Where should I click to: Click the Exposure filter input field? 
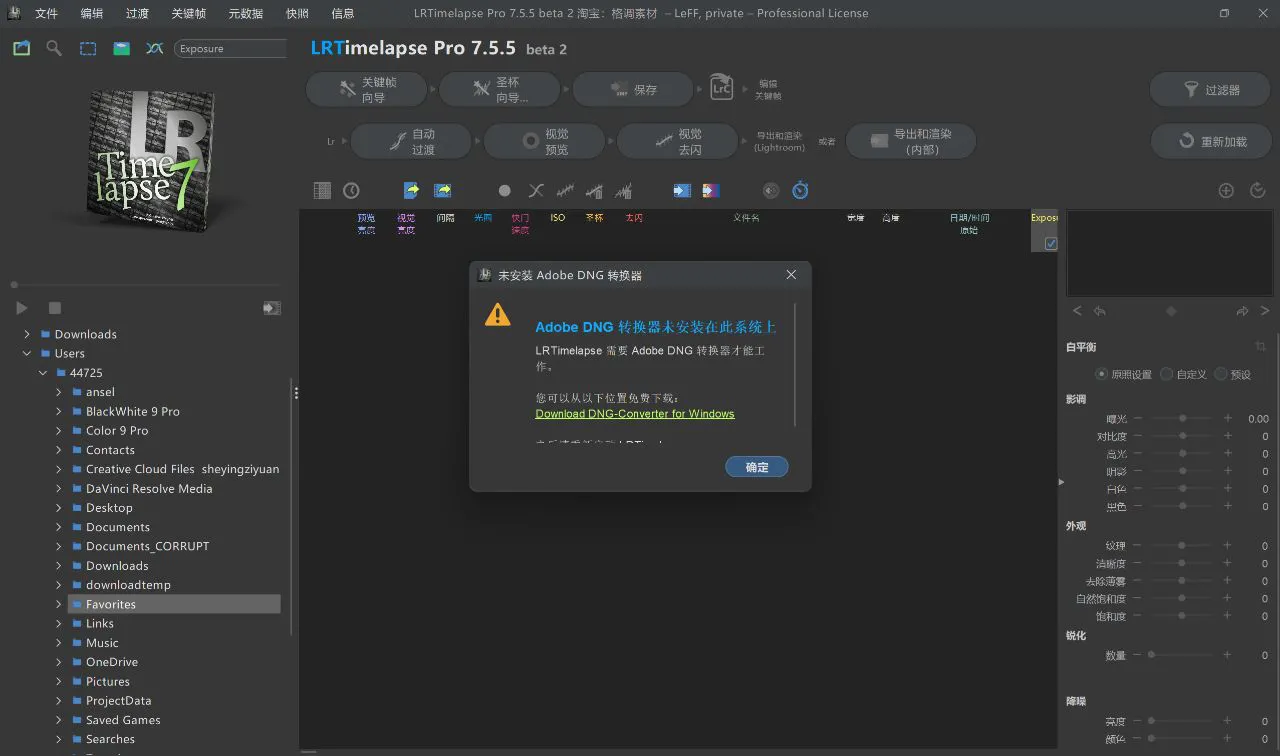tap(231, 48)
